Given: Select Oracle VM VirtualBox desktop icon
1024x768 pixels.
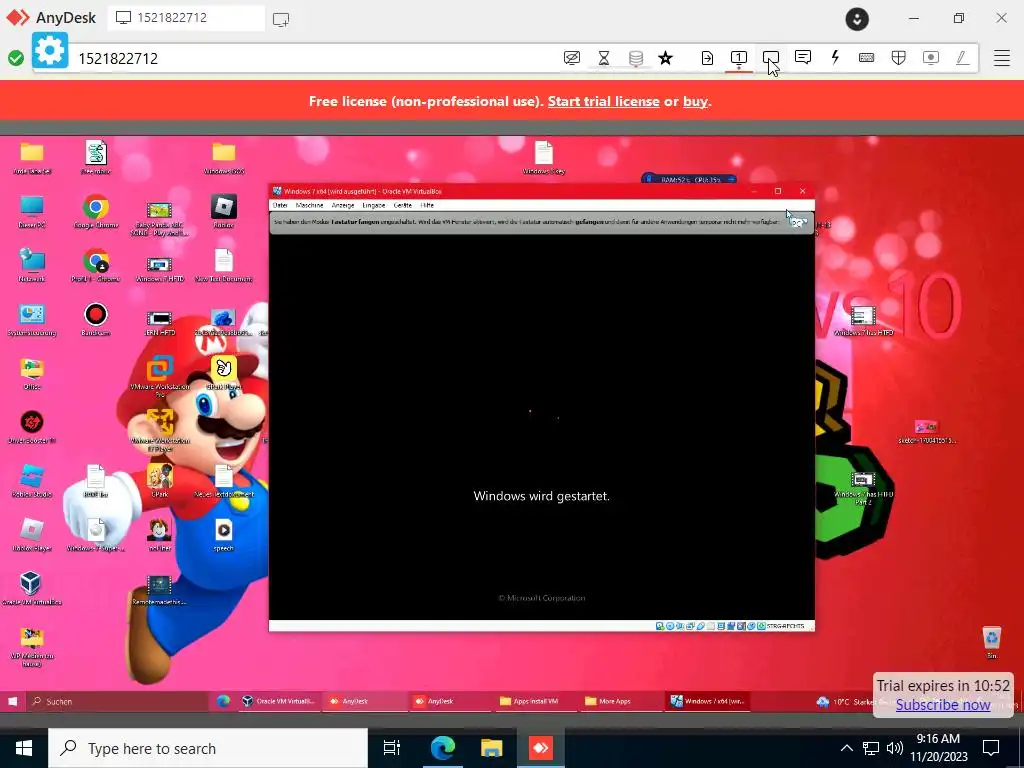Looking at the screenshot, I should pyautogui.click(x=31, y=588).
